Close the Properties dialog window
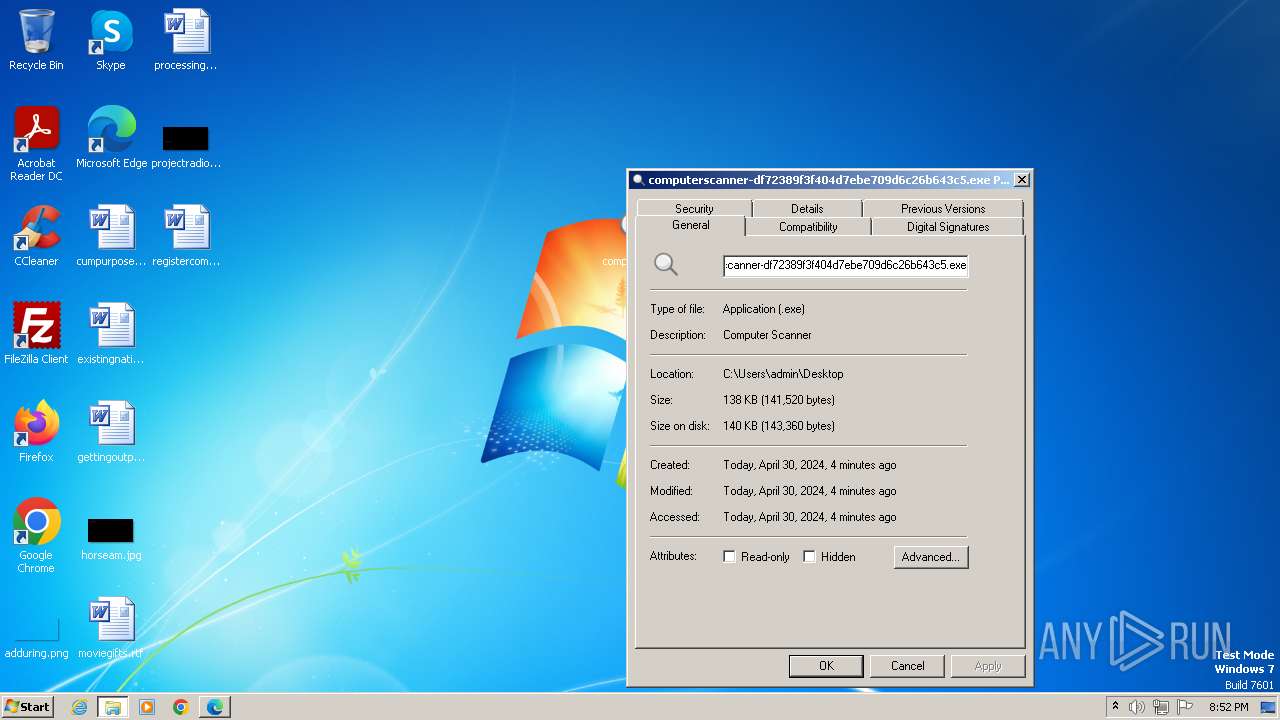The width and height of the screenshot is (1280, 720). coord(1021,180)
